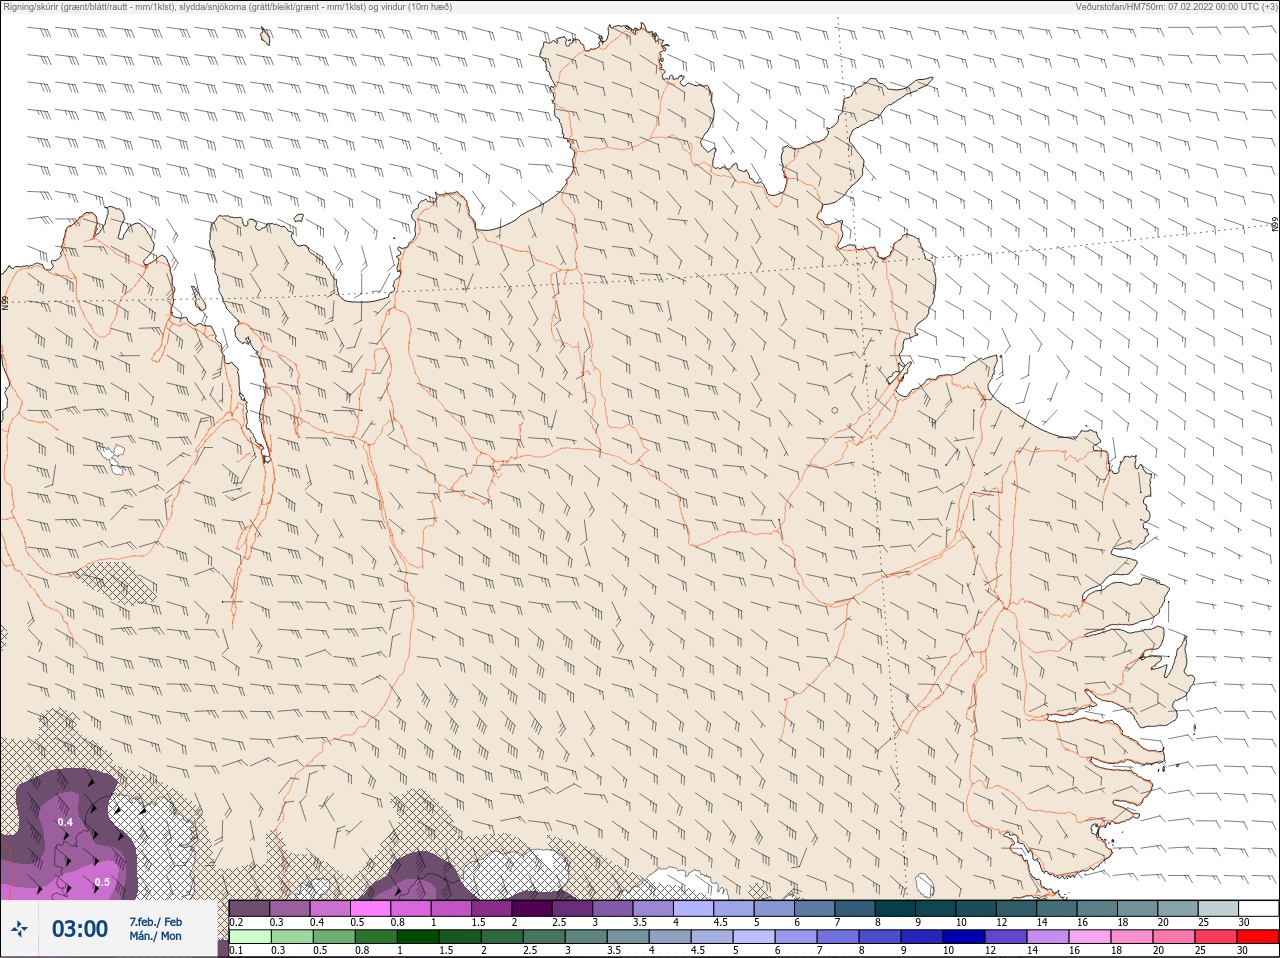Select upper legend dark teal swatch between 8 and 9

click(895, 908)
